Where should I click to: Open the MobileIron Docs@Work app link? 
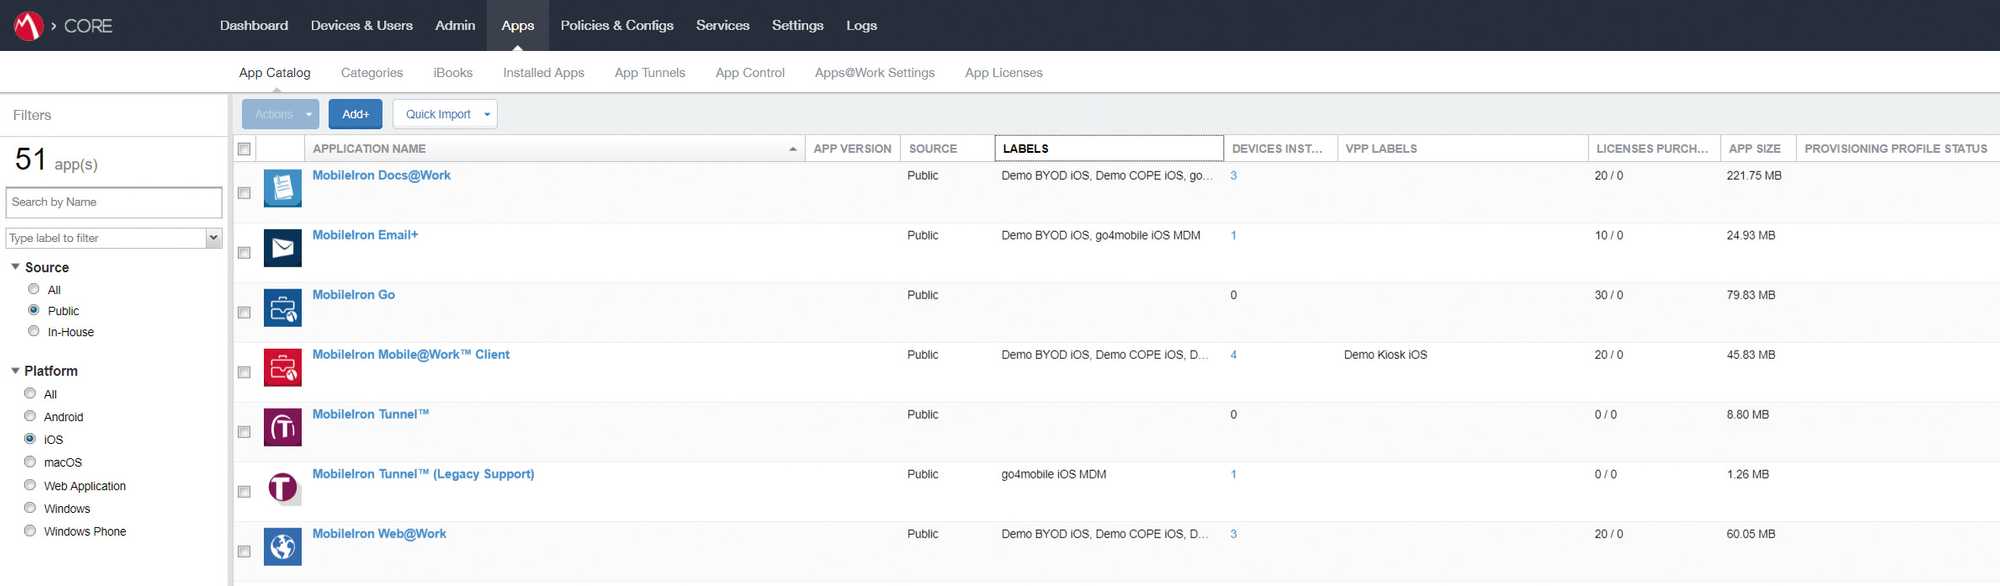(381, 175)
